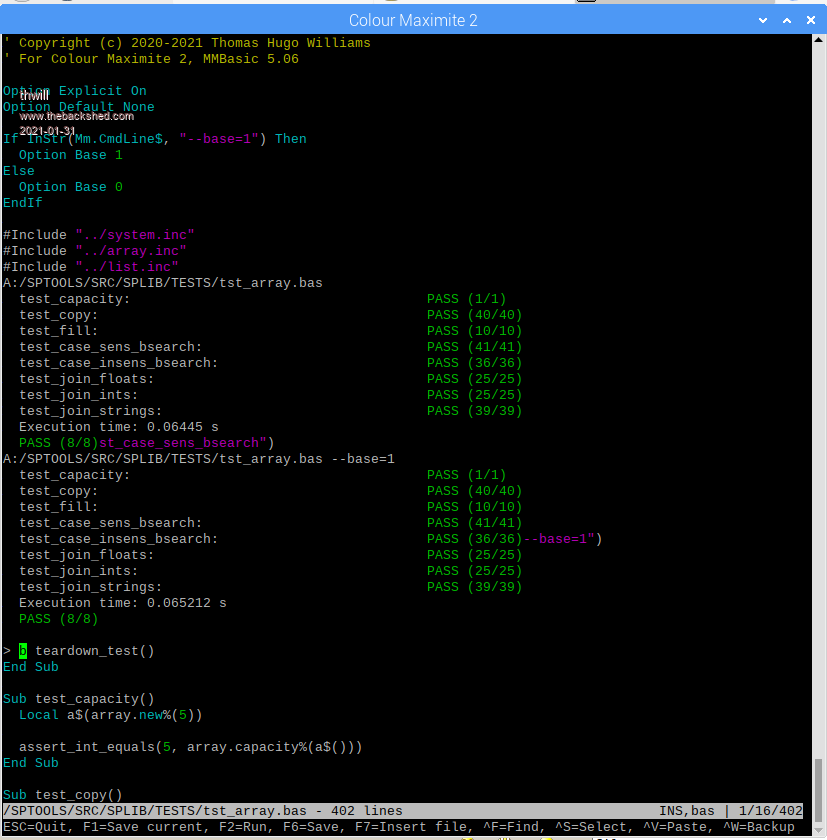Click the "Copyright (c) 2020-2021 Thomas Hugo Williams" comment
Screen dimensions: 827x840
tap(187, 43)
